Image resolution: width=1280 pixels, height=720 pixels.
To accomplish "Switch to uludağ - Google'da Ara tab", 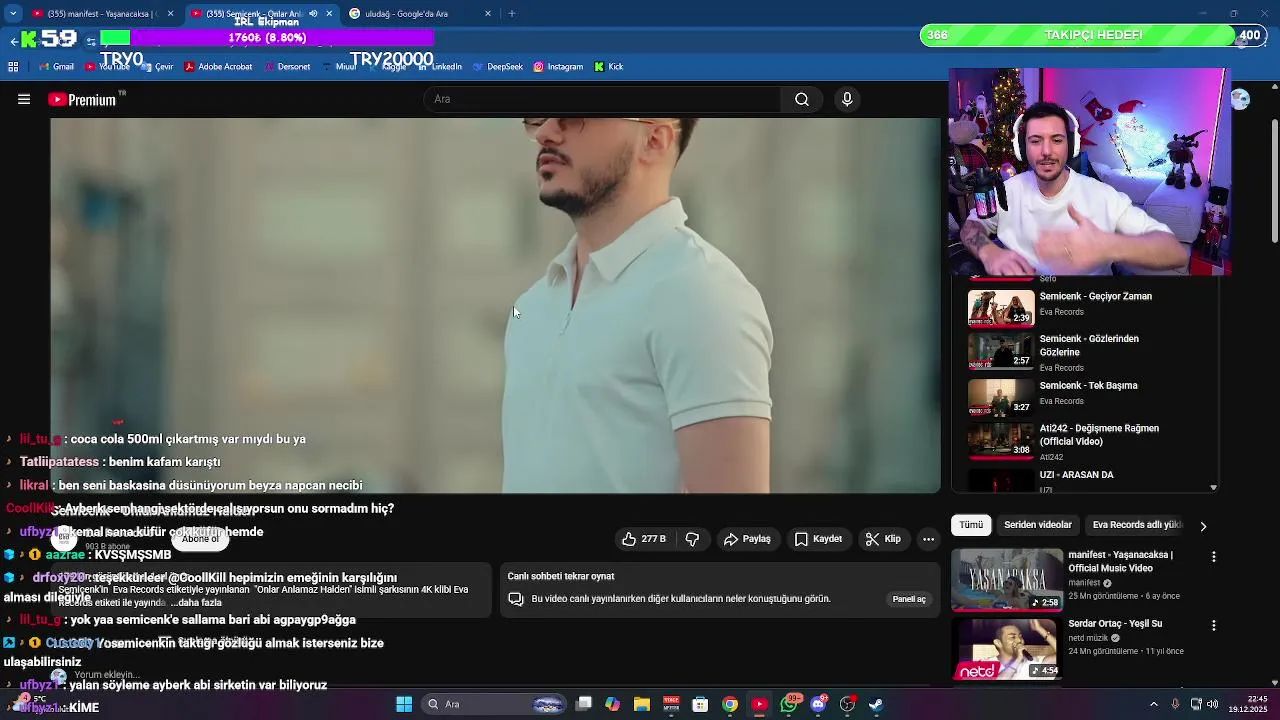I will (418, 14).
